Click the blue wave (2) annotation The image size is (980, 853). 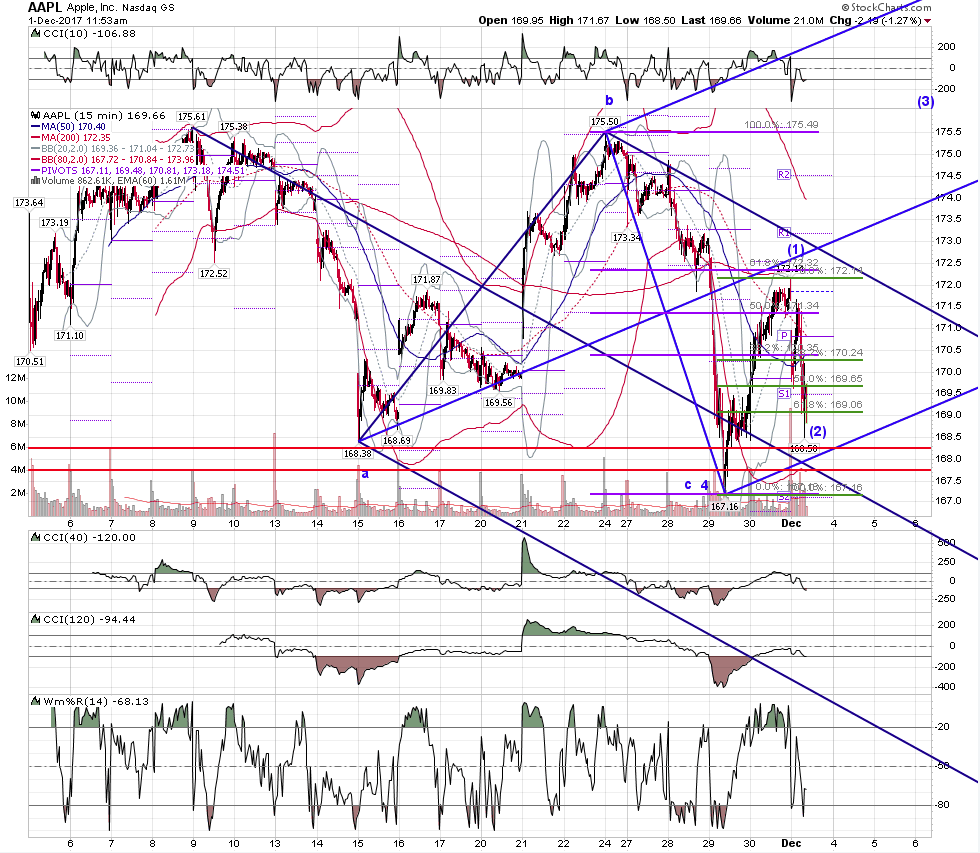(818, 431)
